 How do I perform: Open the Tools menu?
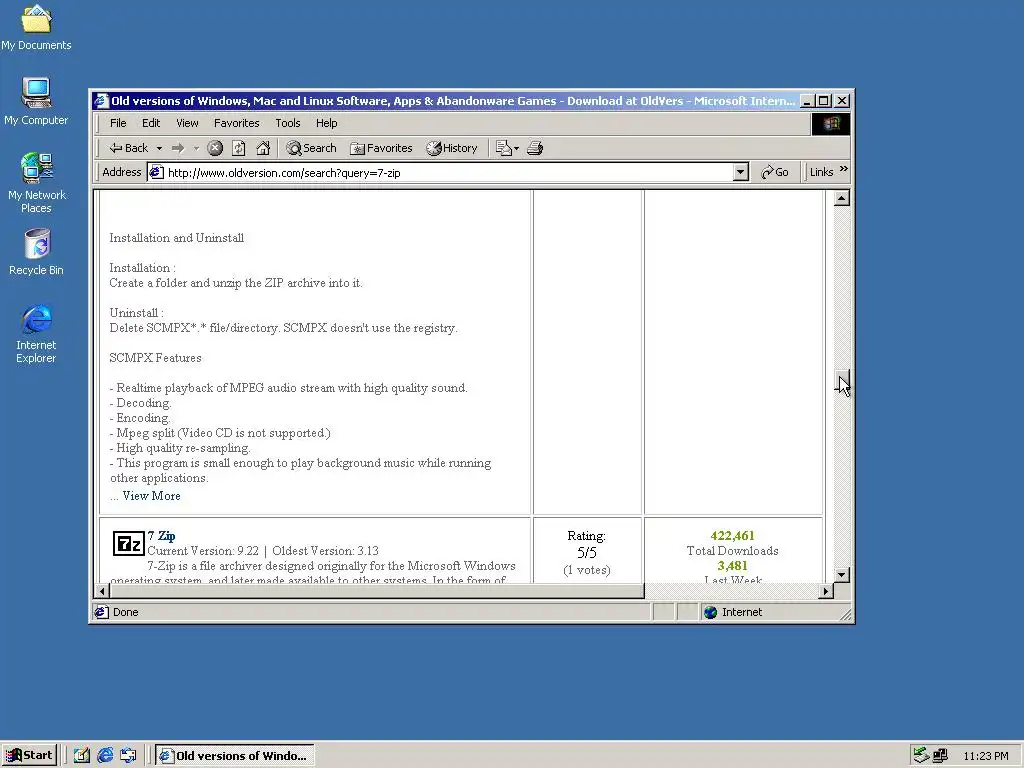click(287, 123)
